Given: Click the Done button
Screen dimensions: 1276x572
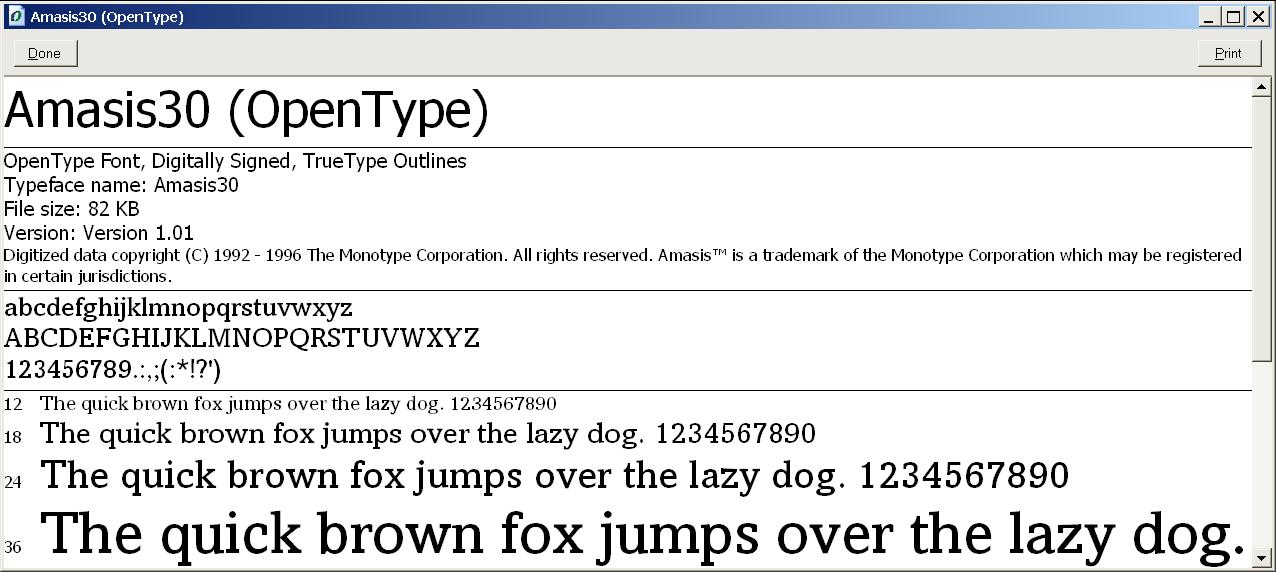Looking at the screenshot, I should click(x=45, y=53).
